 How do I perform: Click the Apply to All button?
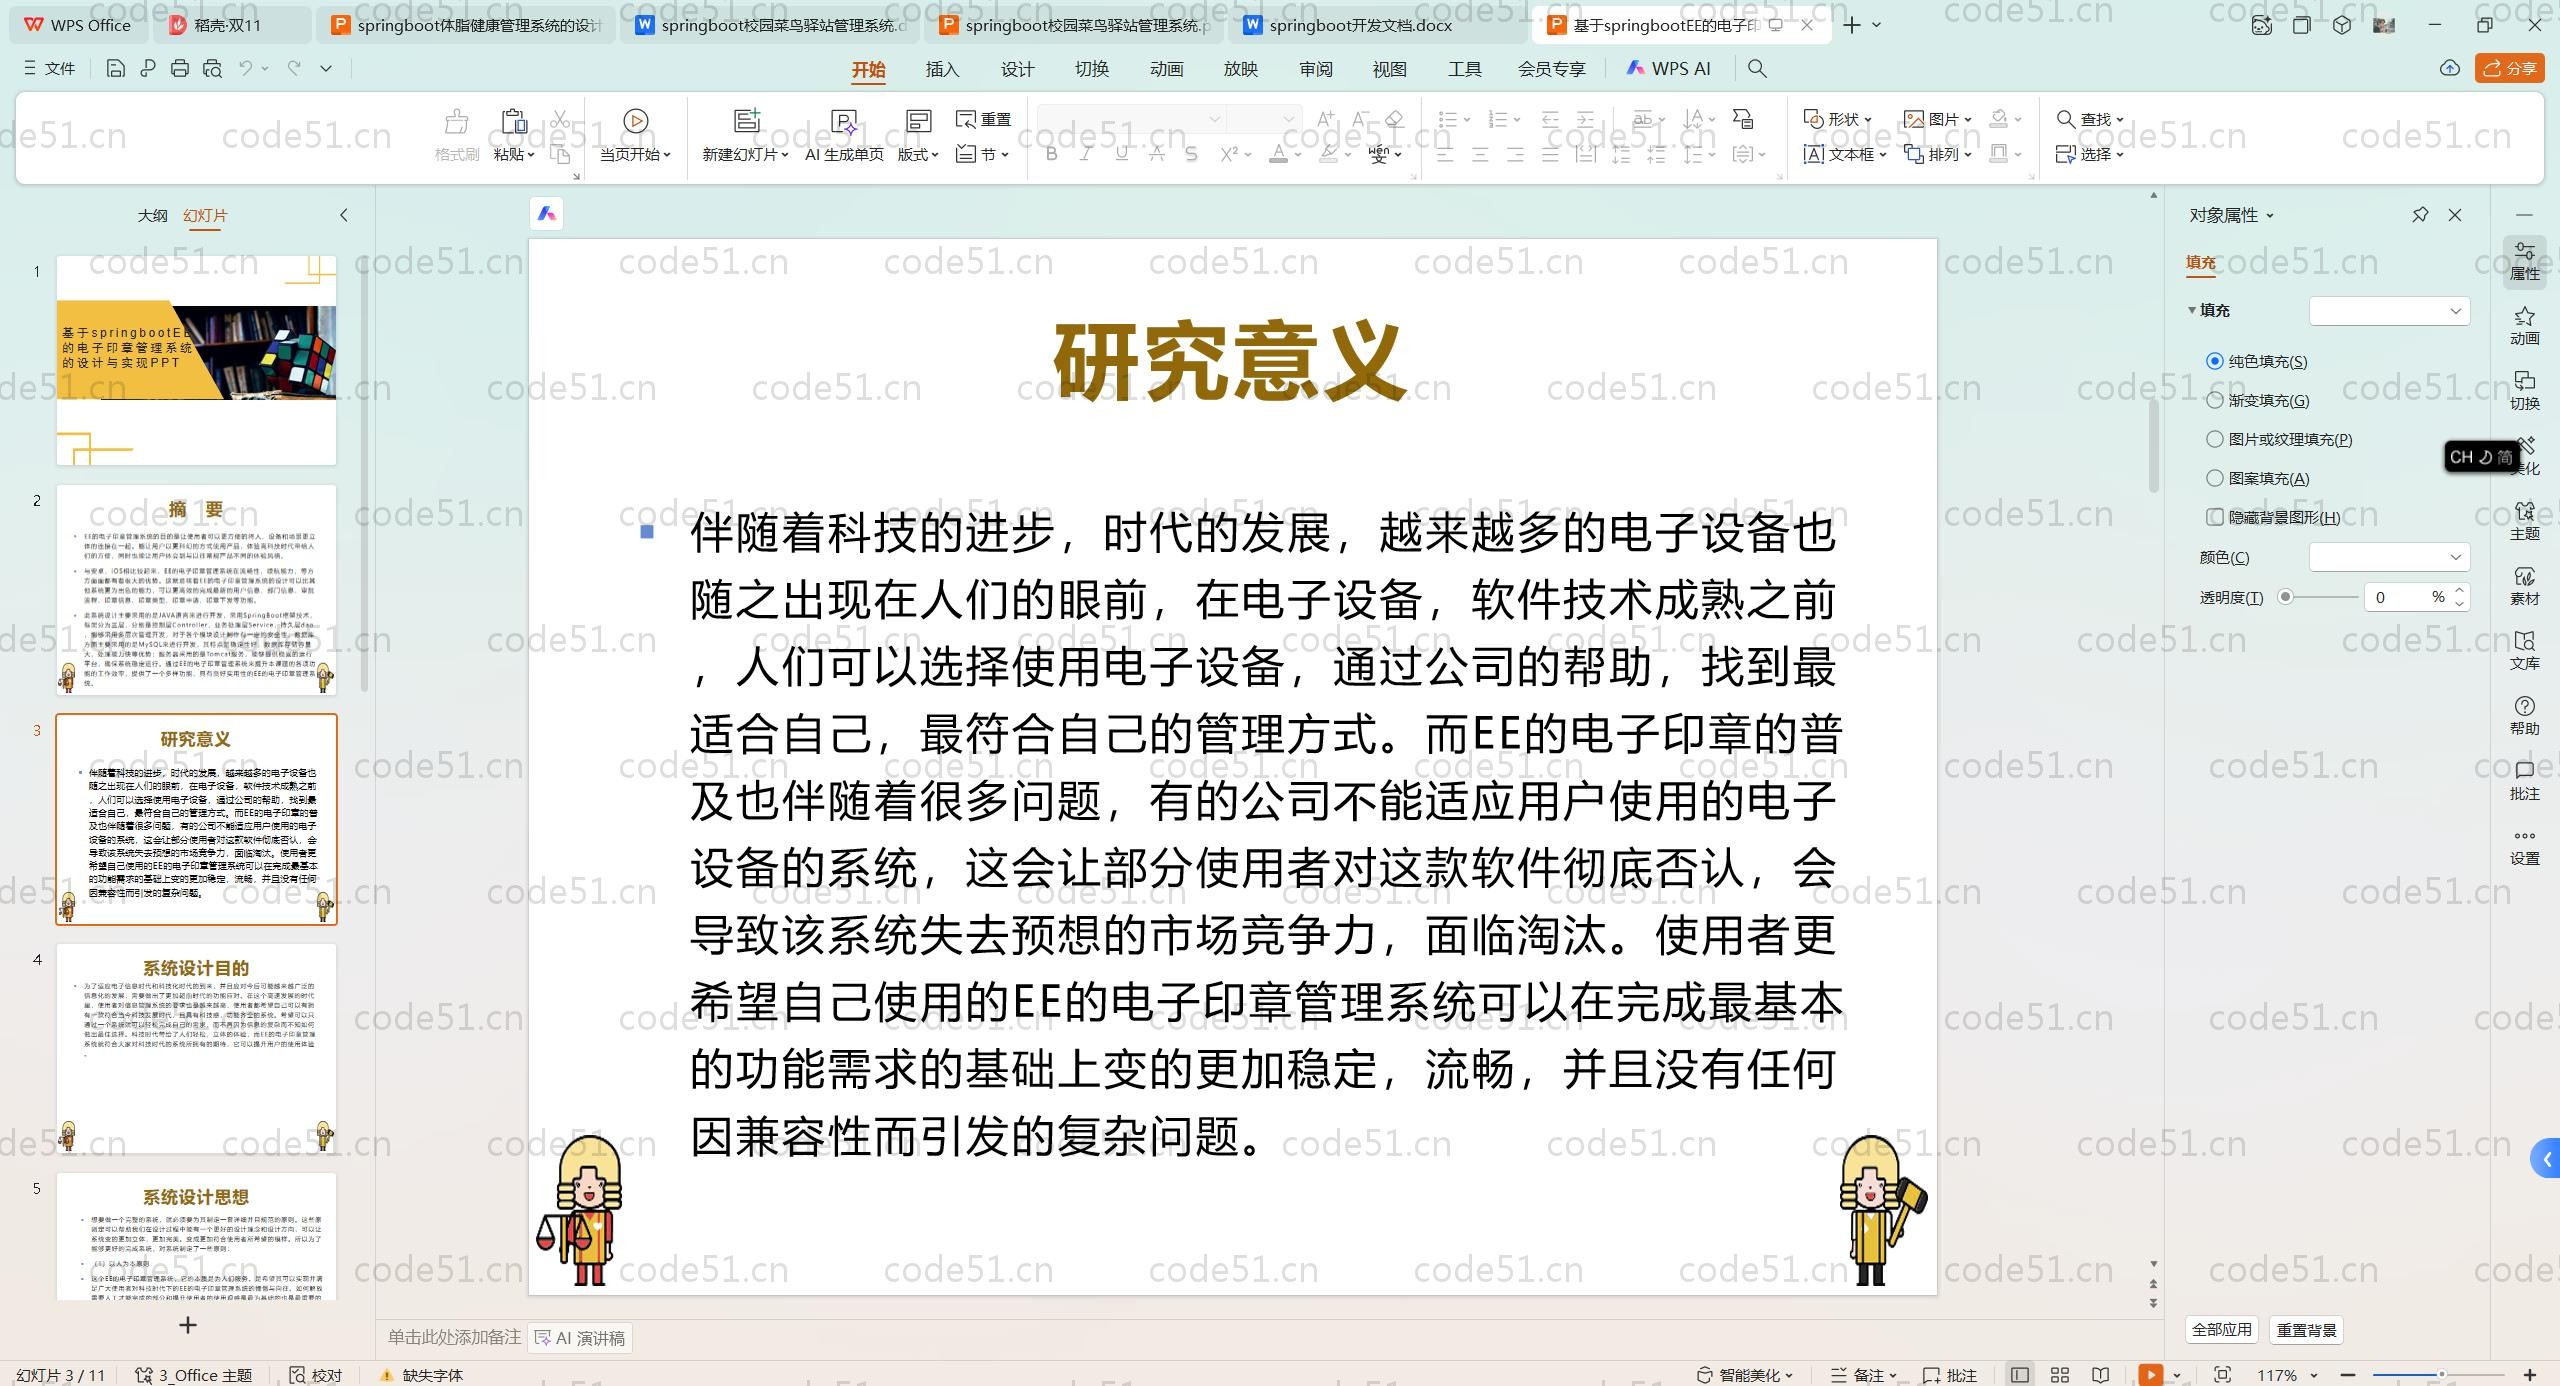pyautogui.click(x=2221, y=1330)
